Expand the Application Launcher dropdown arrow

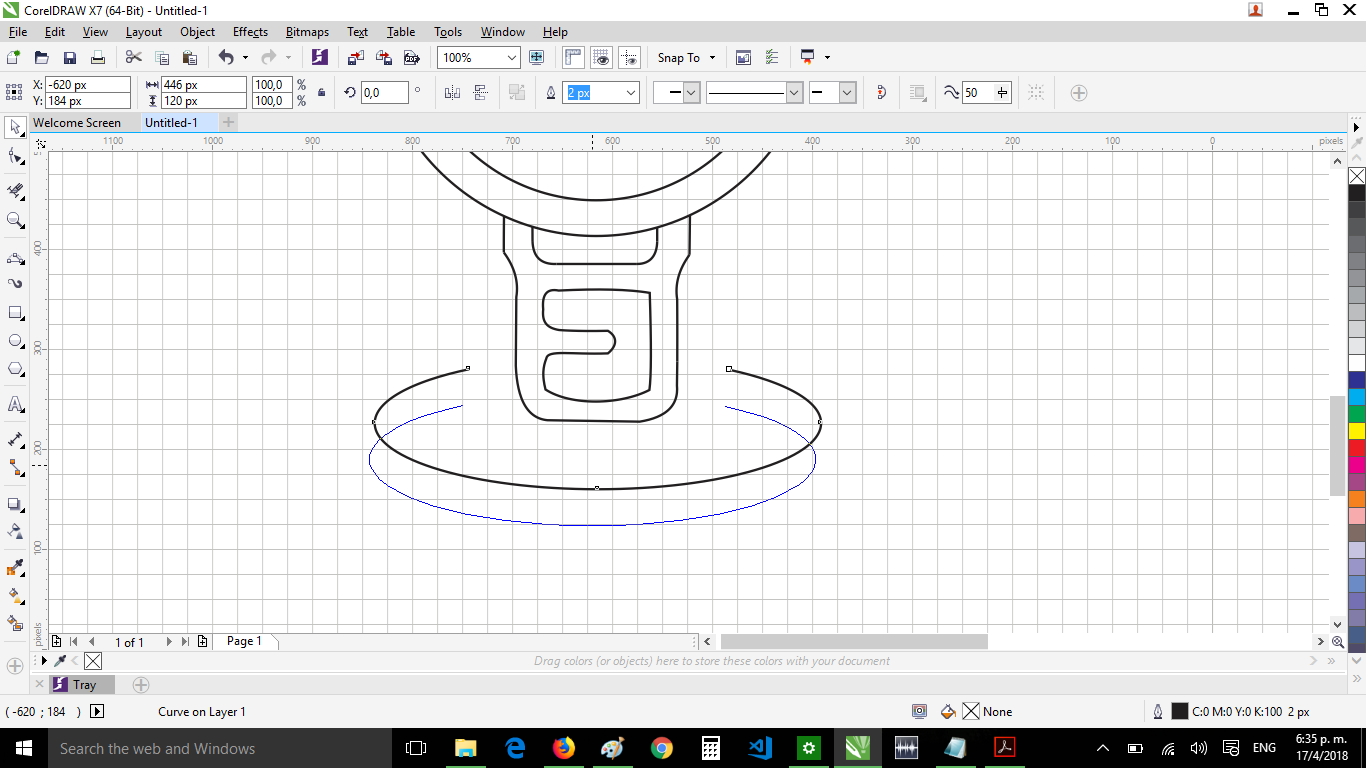(x=827, y=58)
